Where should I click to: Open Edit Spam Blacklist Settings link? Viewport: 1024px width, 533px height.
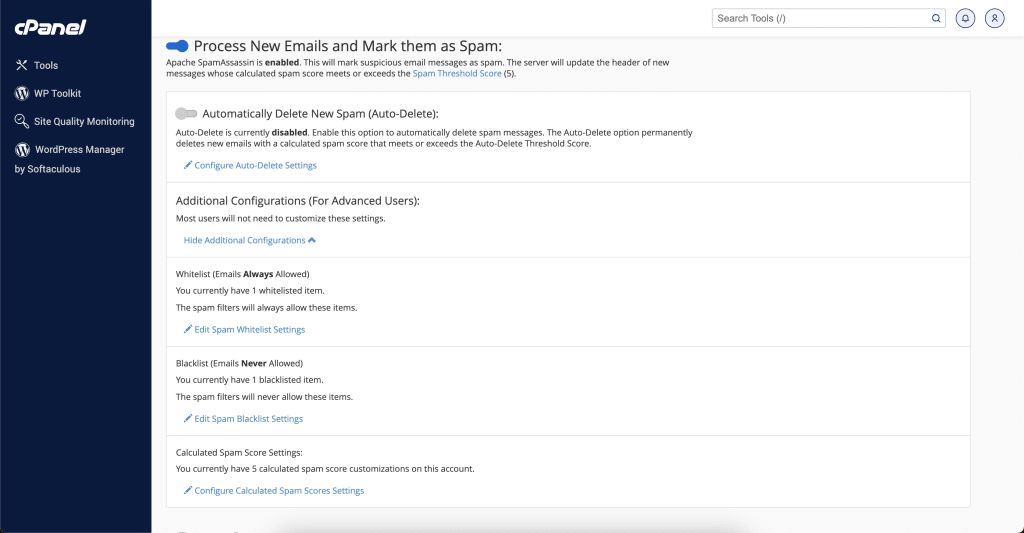[249, 419]
